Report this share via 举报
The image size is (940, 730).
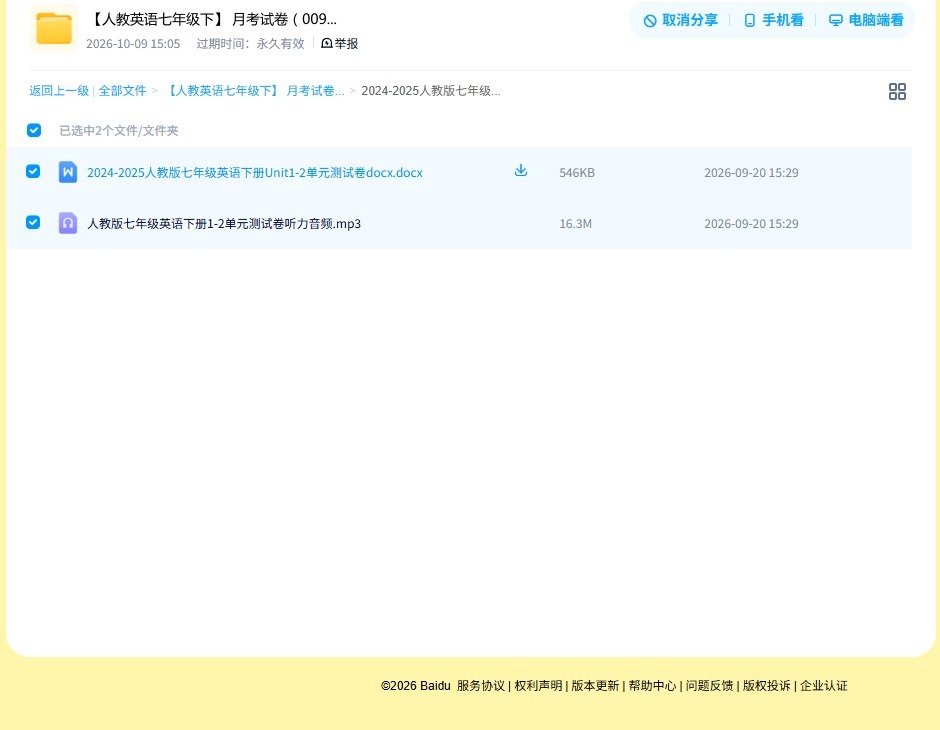[x=340, y=44]
